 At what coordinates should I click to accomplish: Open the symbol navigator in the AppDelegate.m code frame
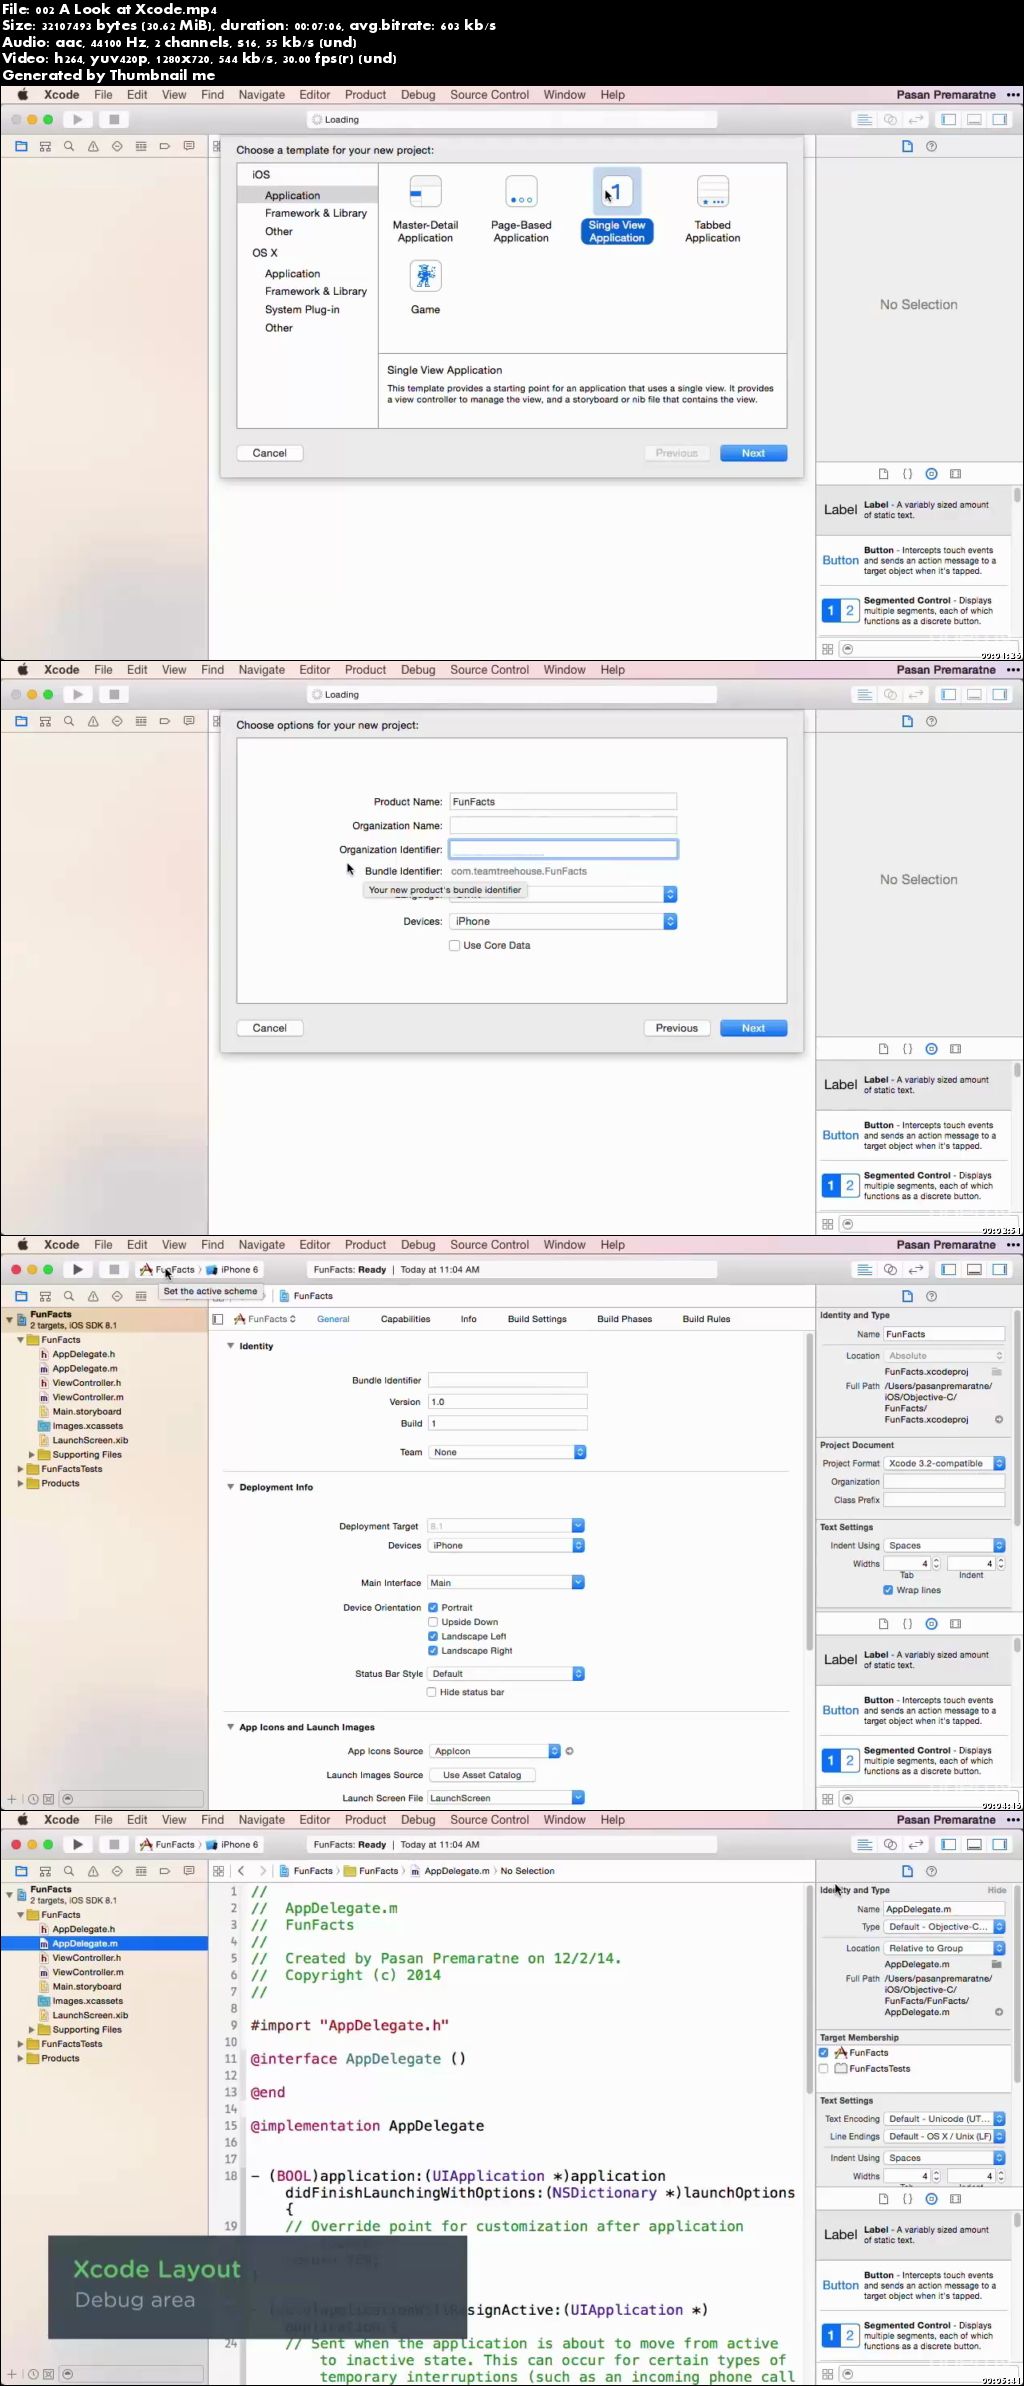point(45,1871)
